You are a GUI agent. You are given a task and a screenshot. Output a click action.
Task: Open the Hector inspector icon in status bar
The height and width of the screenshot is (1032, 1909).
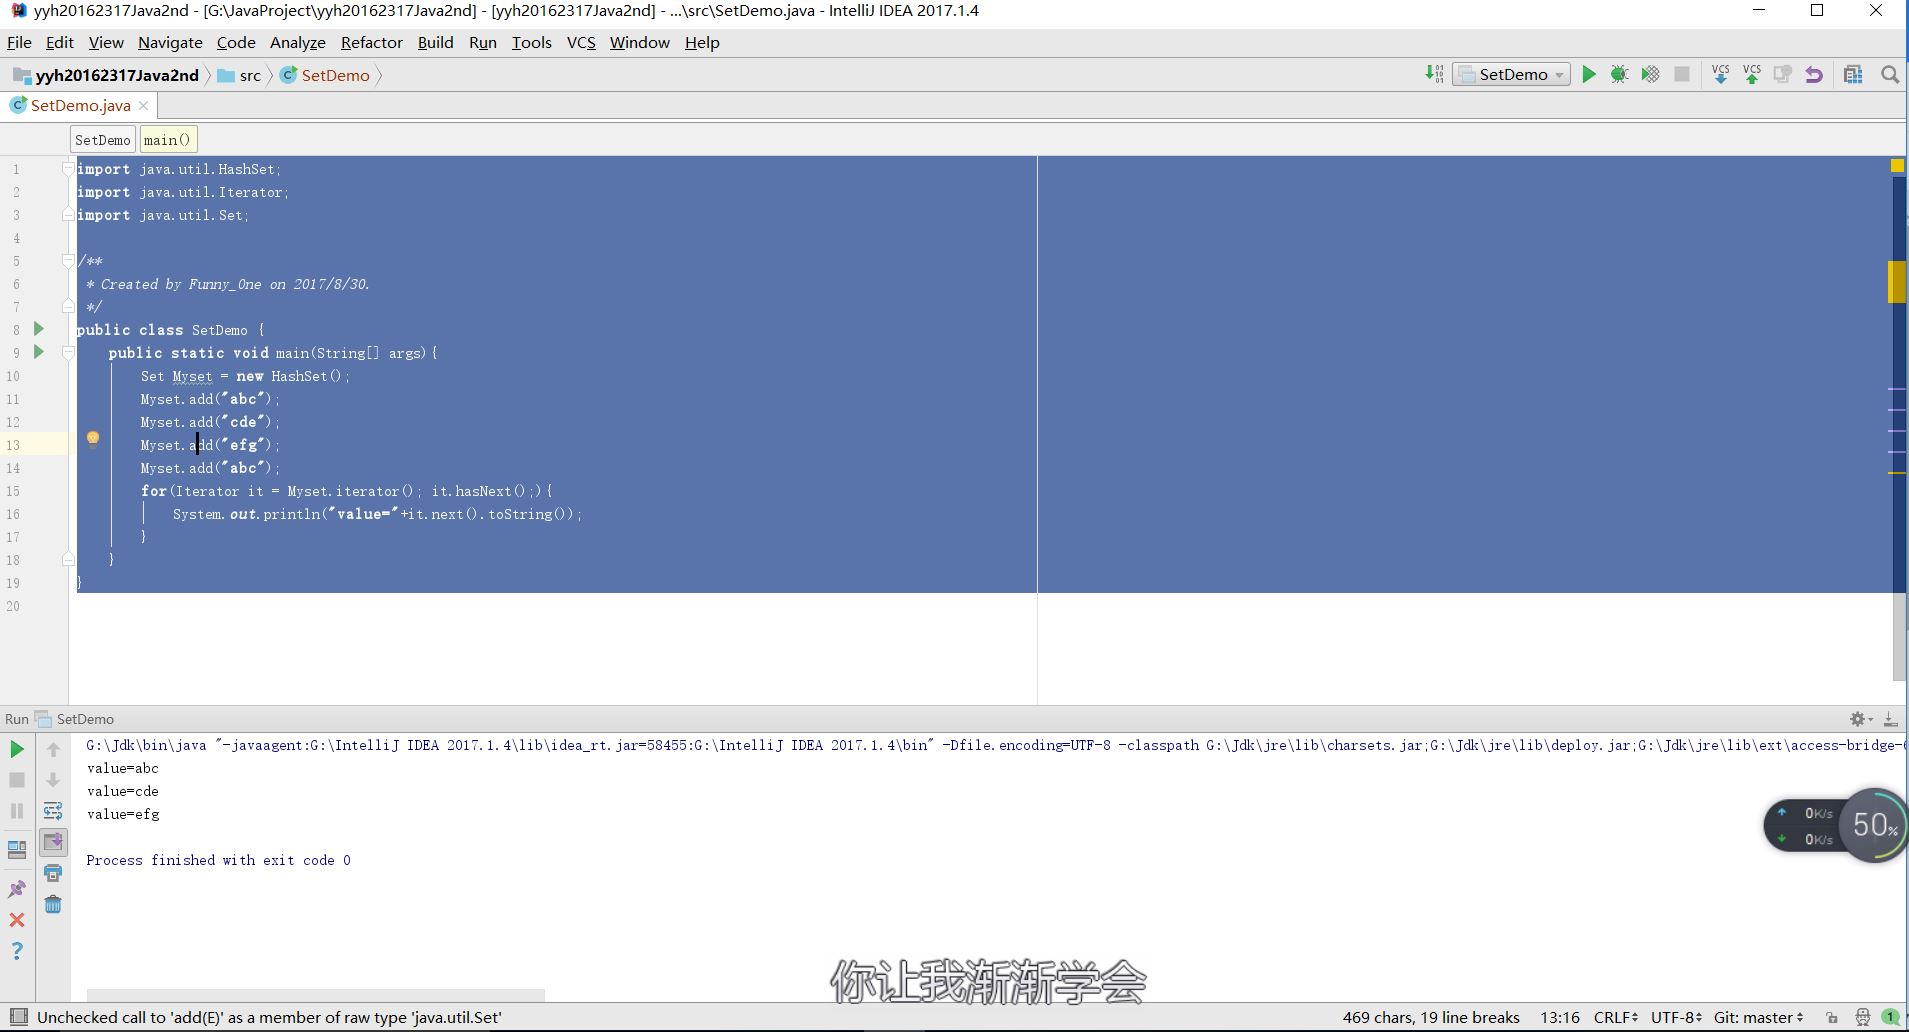point(1862,1017)
